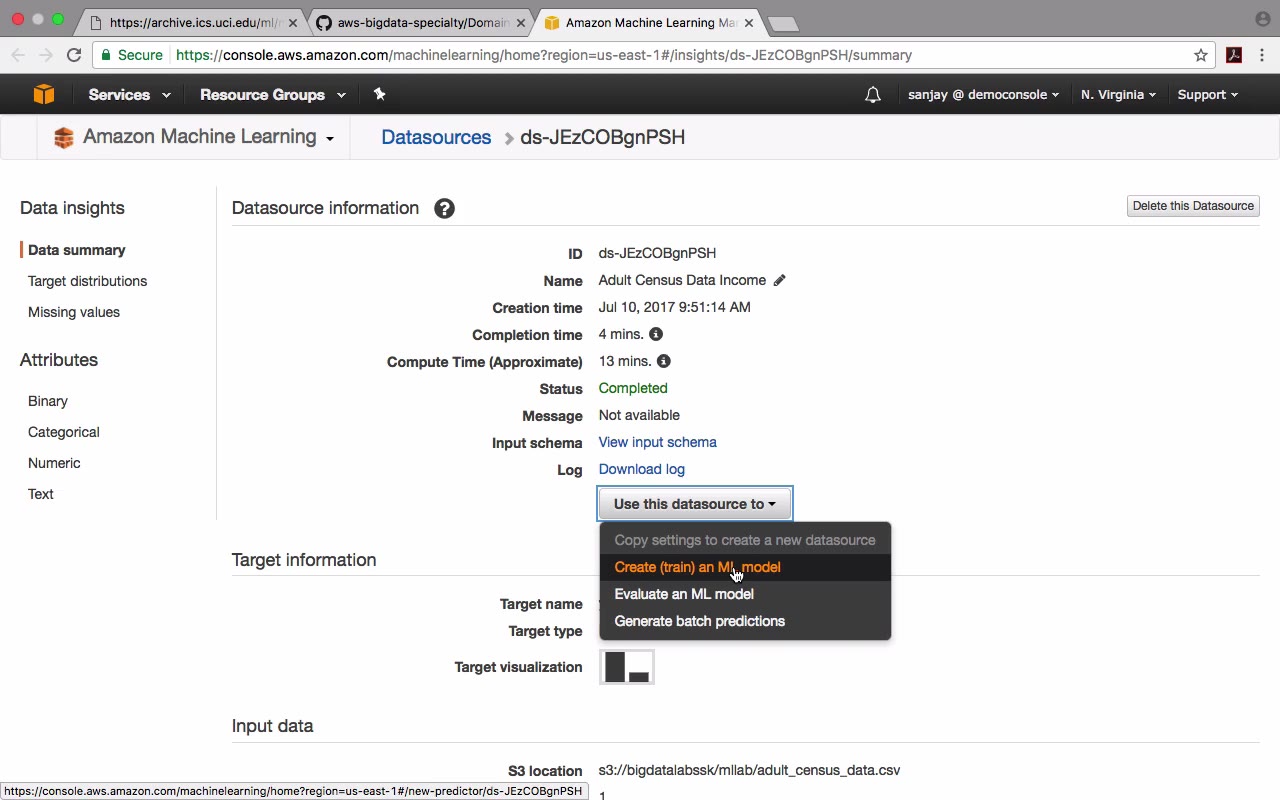Open the Datasources breadcrumb link
The image size is (1280, 800).
pyautogui.click(x=436, y=138)
